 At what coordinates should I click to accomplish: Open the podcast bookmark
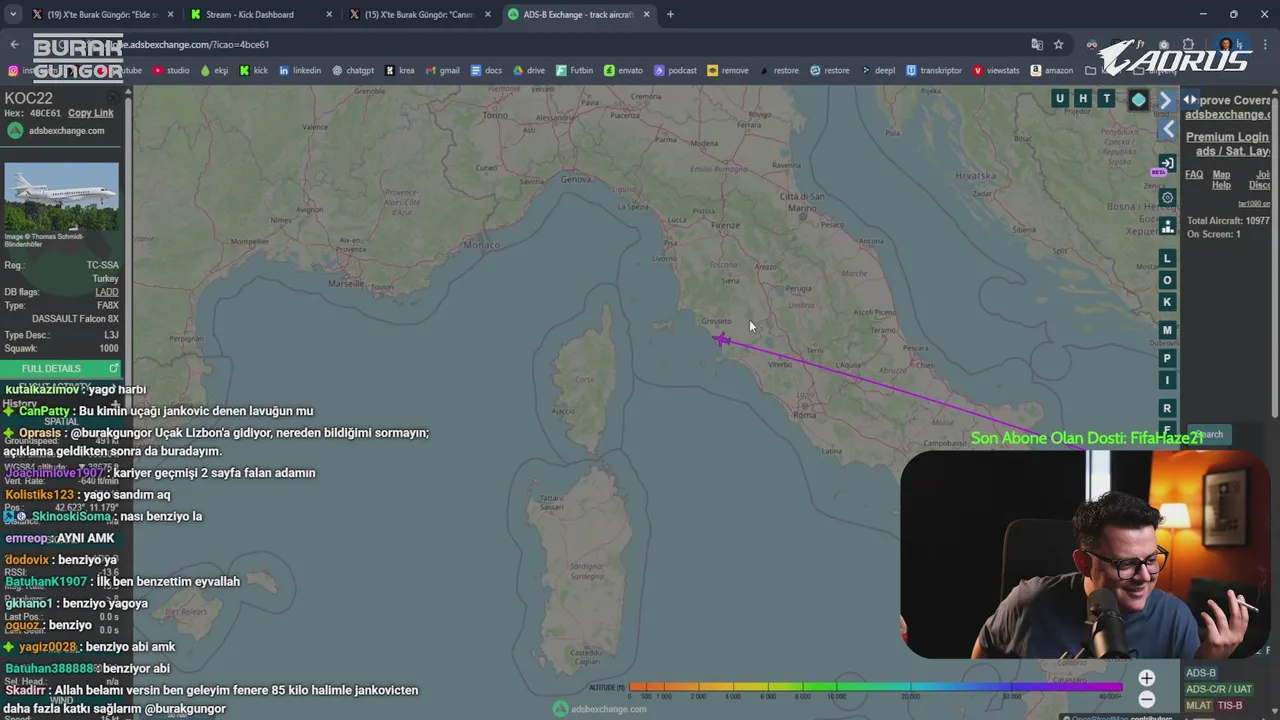[x=675, y=70]
